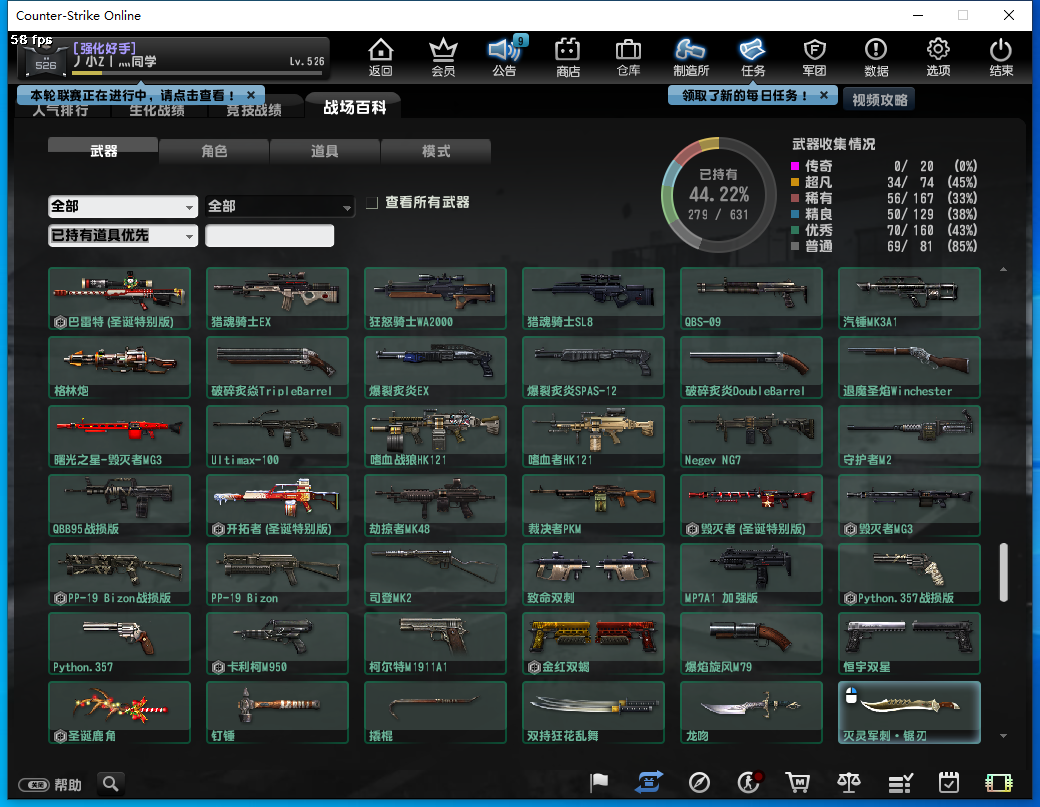The width and height of the screenshot is (1040, 807).
Task: Enable the 查看所有武器 checkbox
Action: pos(372,203)
